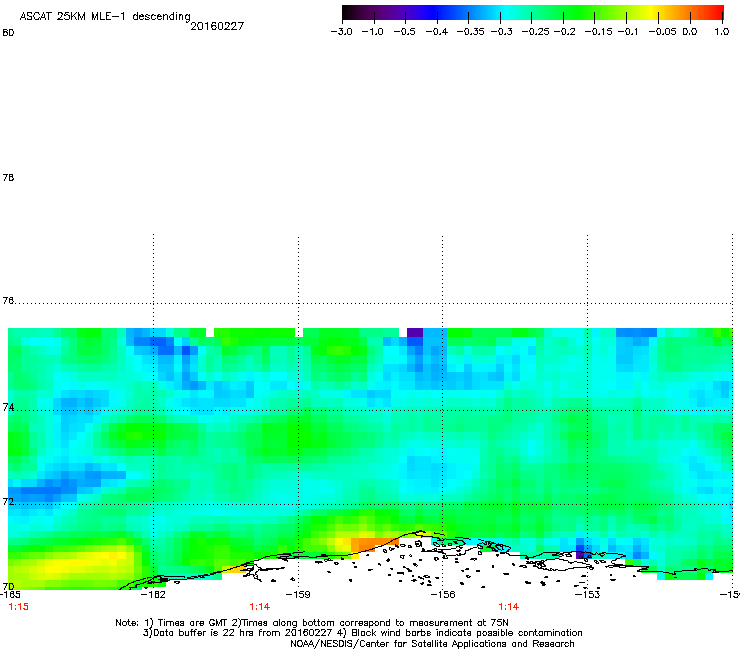Click the colorbar label 0.0
Viewport: 740px width, 650px height.
690,32
